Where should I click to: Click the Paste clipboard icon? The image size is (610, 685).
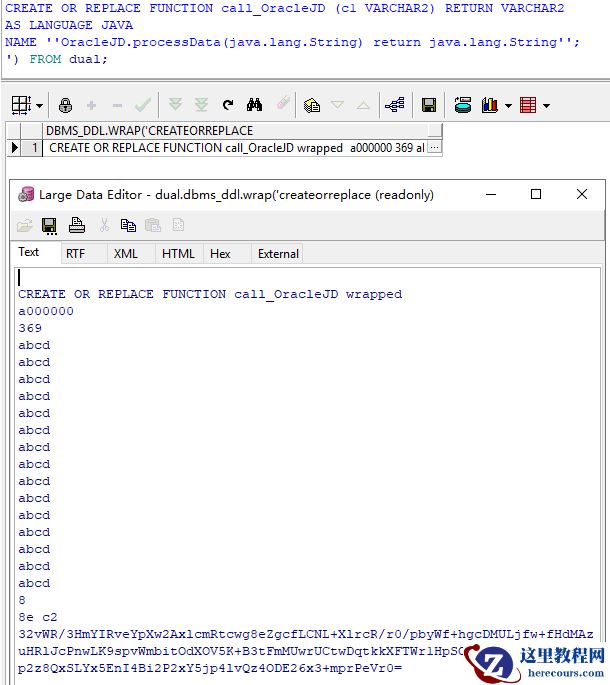[x=153, y=225]
